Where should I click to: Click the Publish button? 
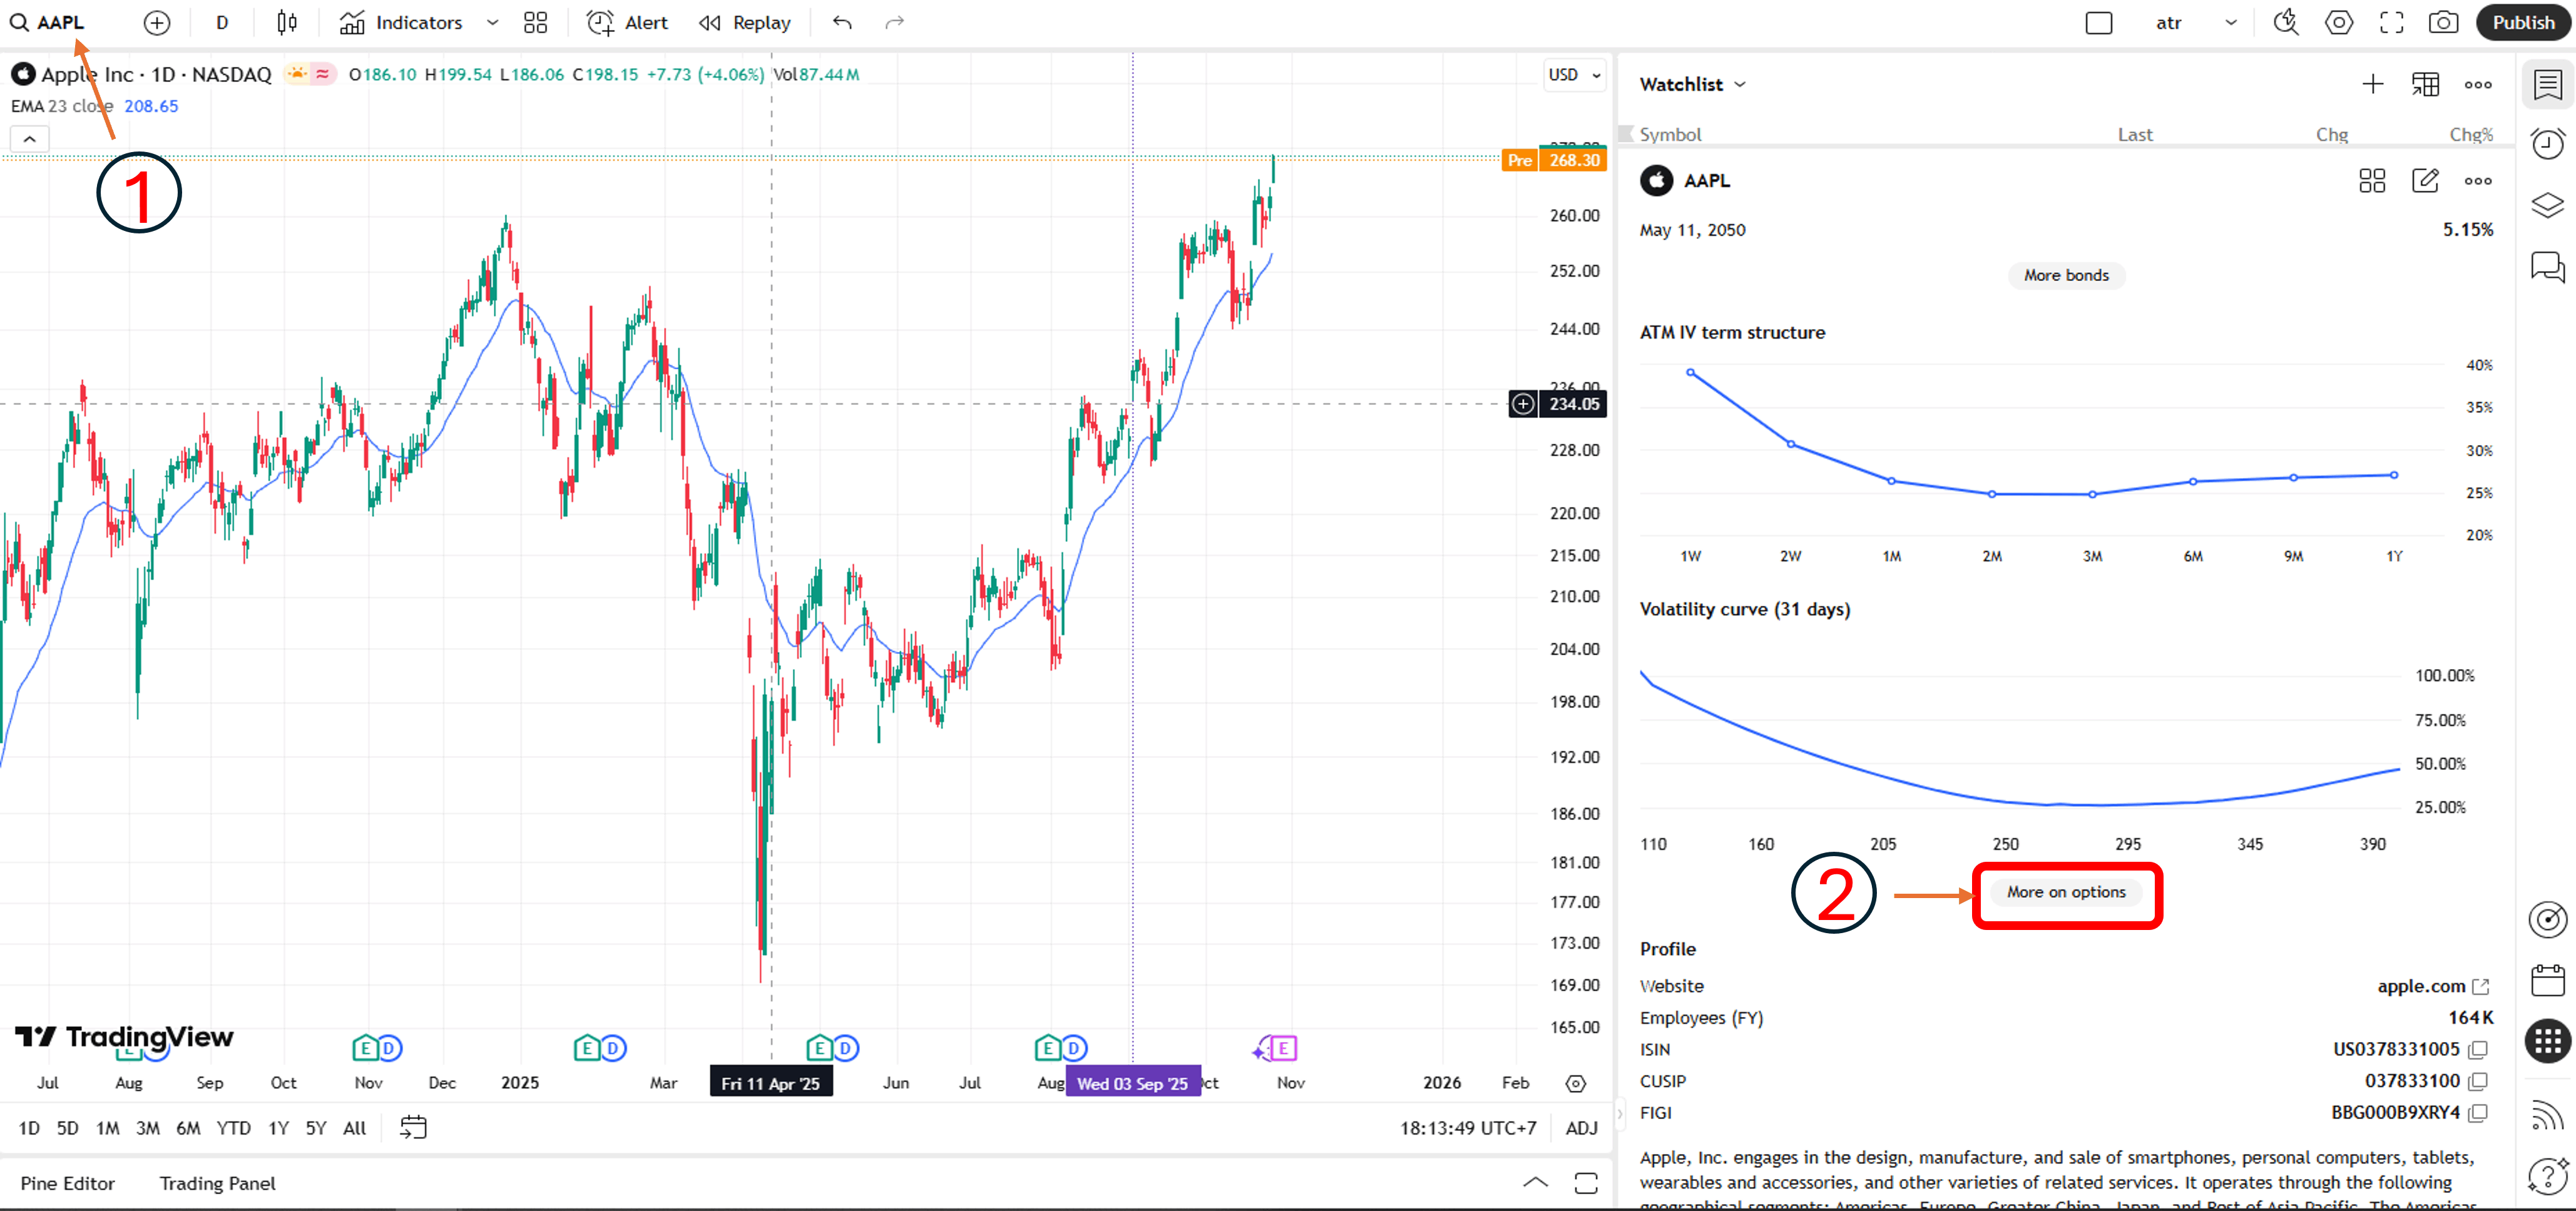(x=2522, y=22)
